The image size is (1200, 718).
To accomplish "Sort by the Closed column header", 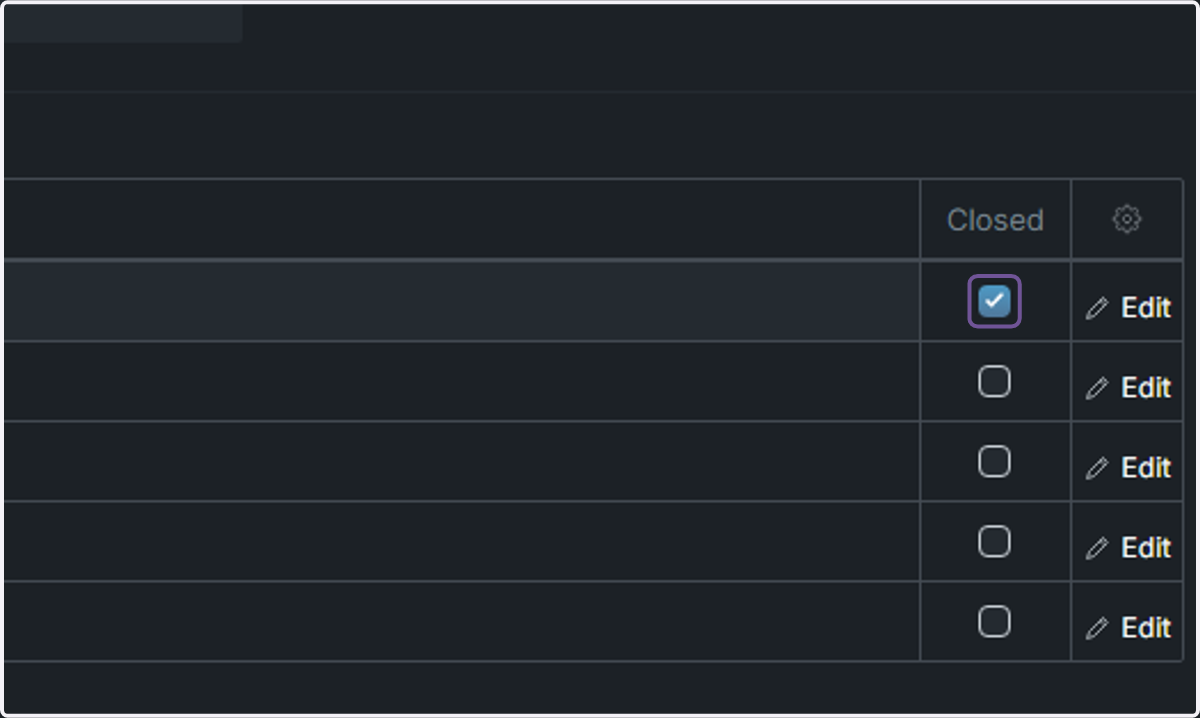I will [x=995, y=220].
